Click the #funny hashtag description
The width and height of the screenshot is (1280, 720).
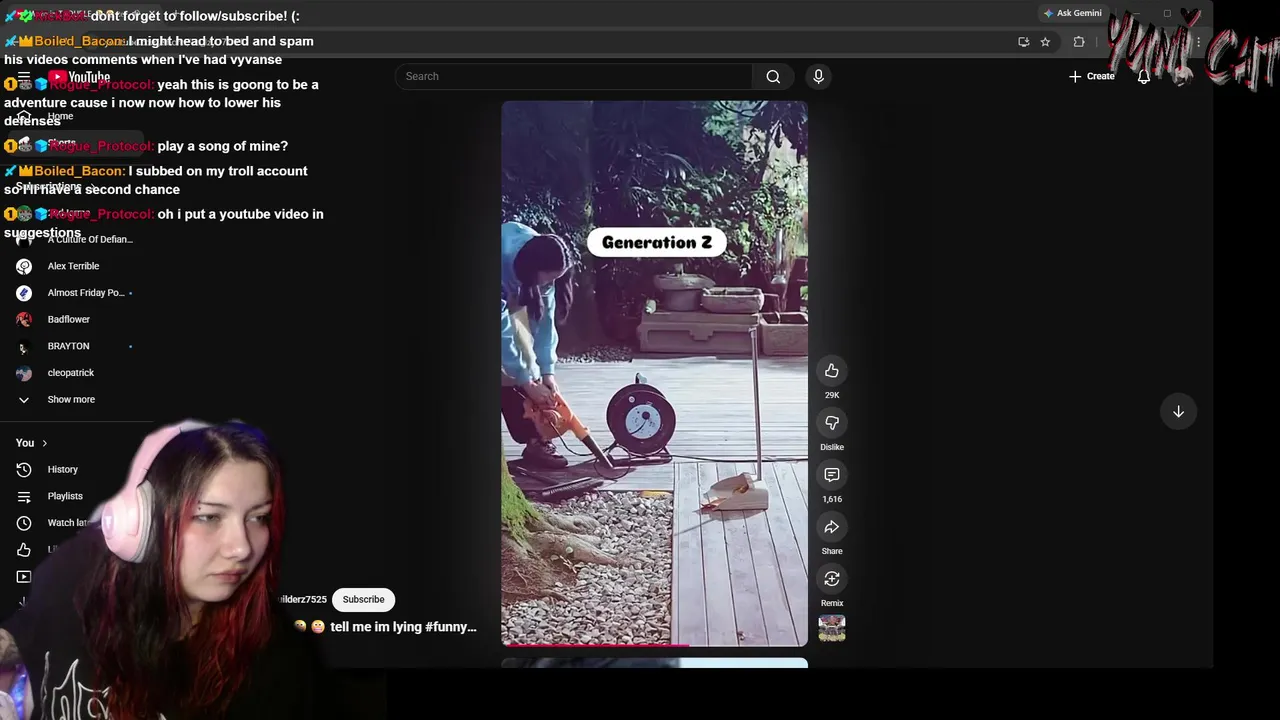(x=450, y=627)
